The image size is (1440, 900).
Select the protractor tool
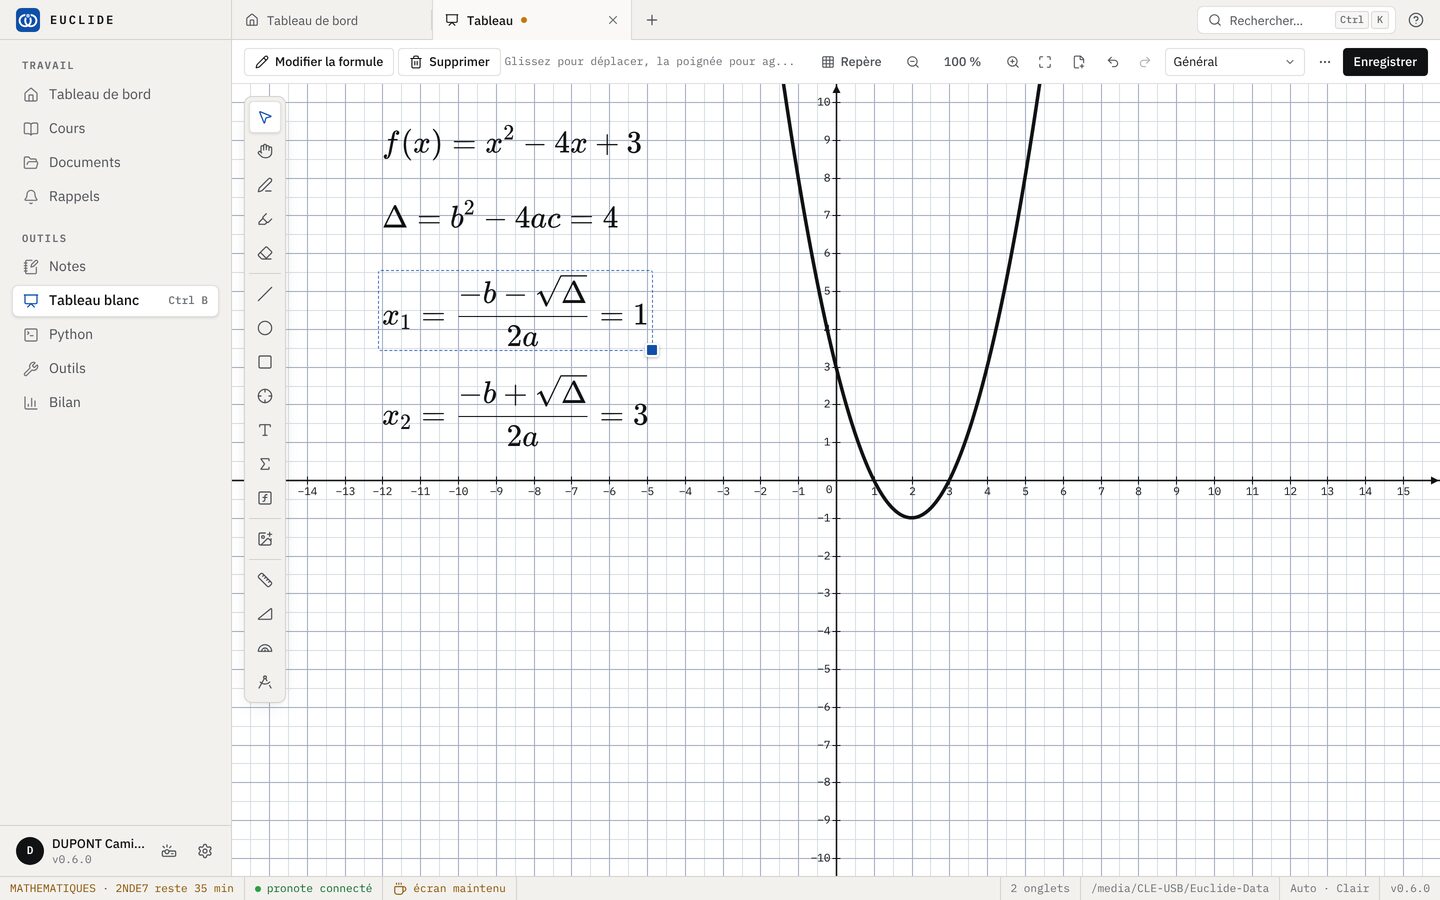[265, 648]
